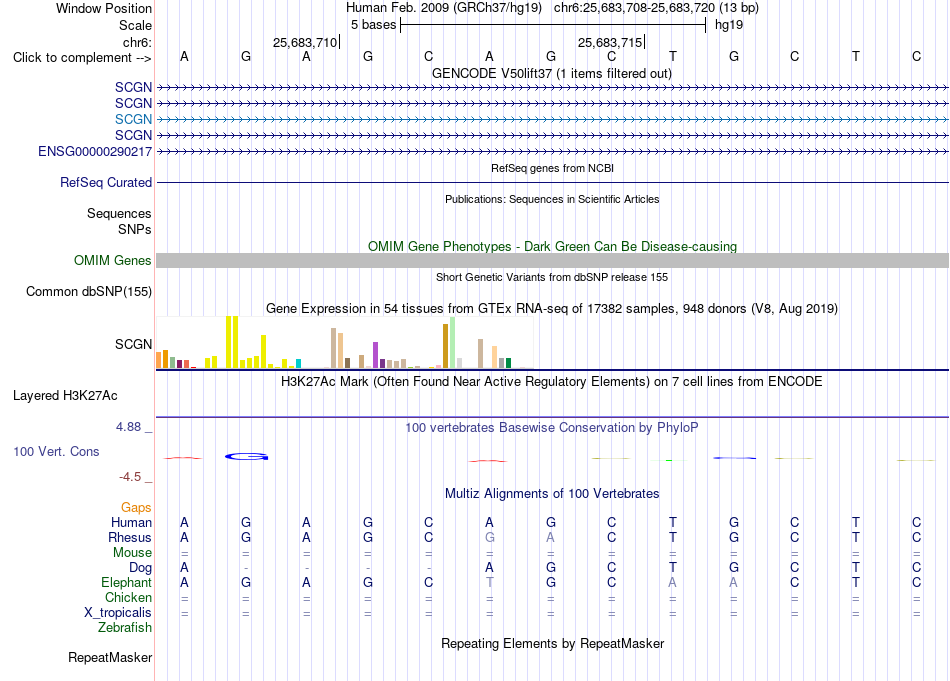The image size is (950, 681).
Task: Open '100 vertebrates Basewise Conservation by PhyloP' title
Action: (552, 428)
